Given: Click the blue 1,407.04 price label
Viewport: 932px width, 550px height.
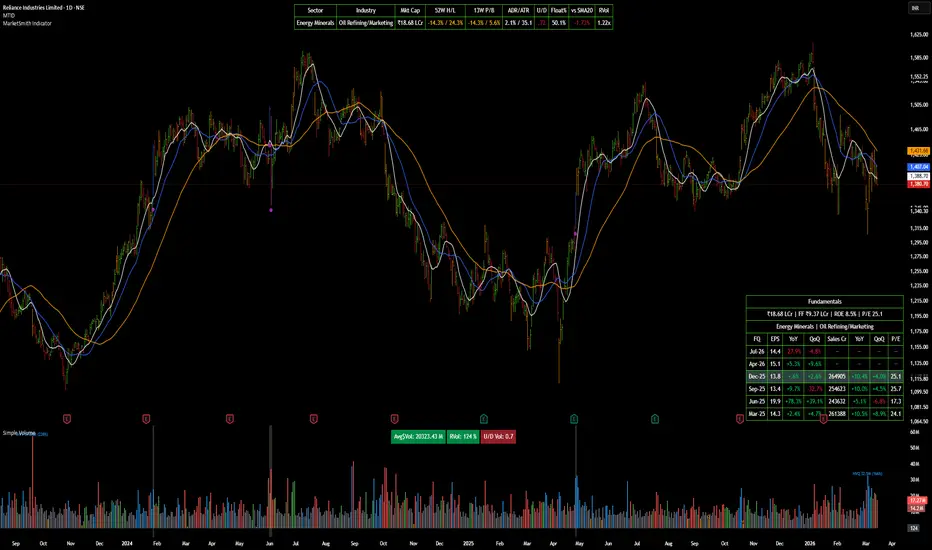Looking at the screenshot, I should click(918, 167).
